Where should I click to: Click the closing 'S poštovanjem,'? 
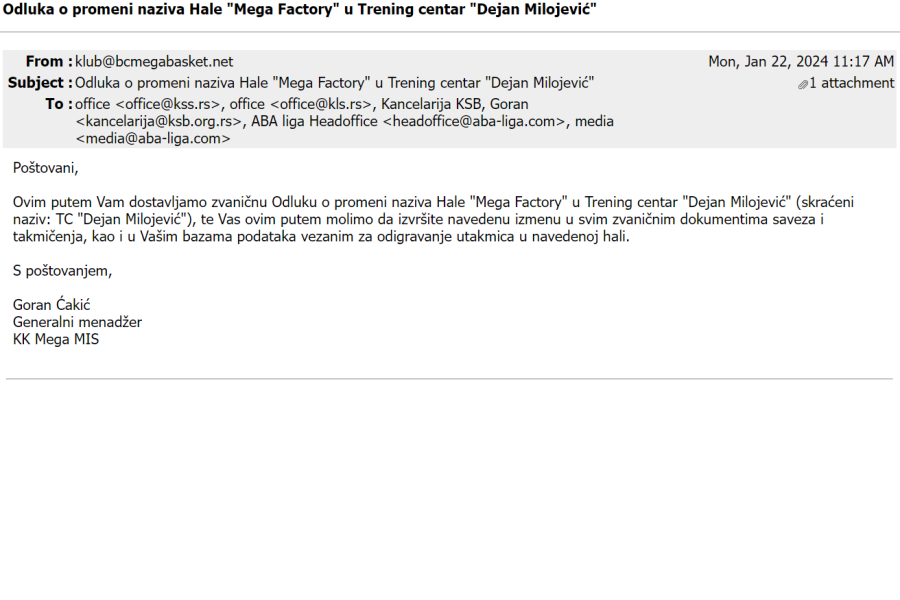(x=63, y=271)
